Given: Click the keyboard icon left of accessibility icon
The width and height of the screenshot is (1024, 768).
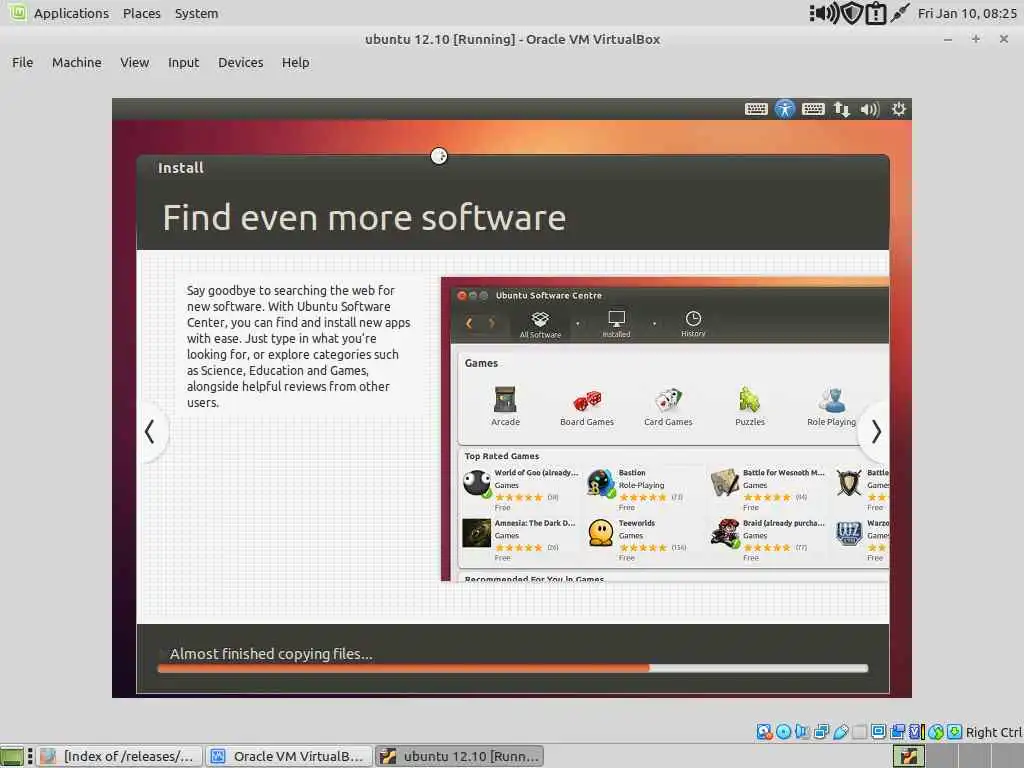Looking at the screenshot, I should 756,109.
